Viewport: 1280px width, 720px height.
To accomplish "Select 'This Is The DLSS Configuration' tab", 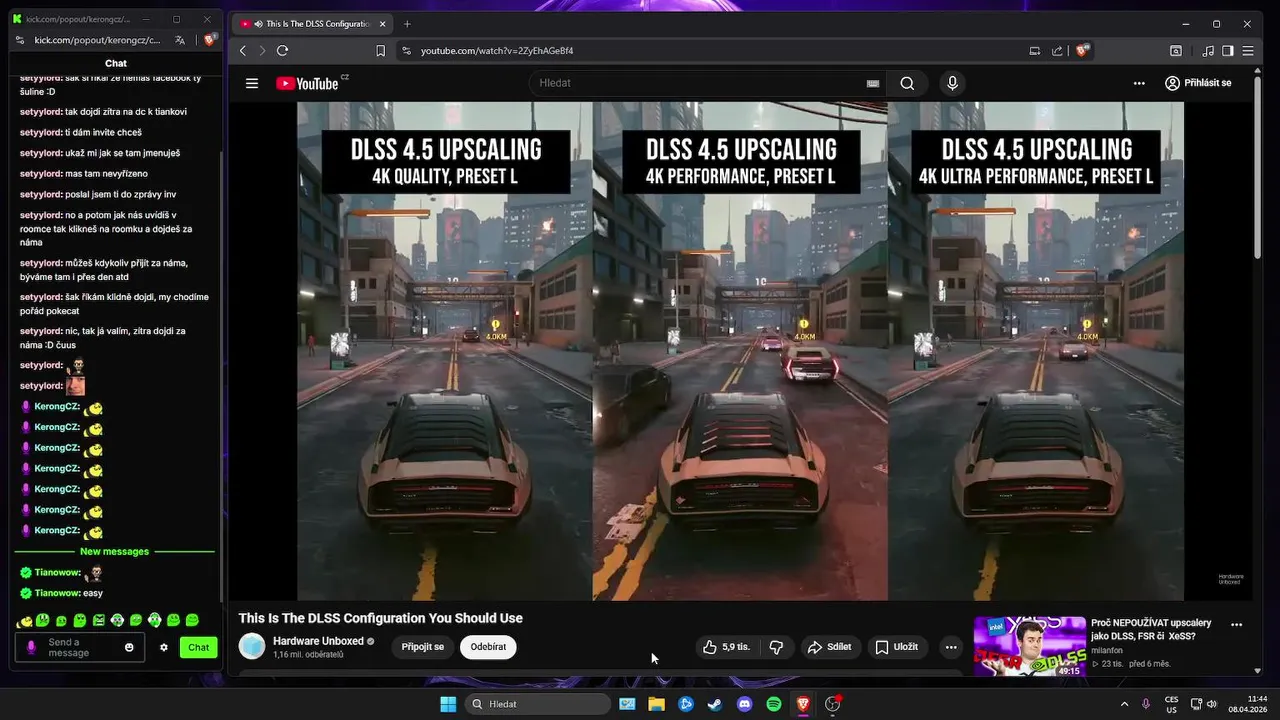I will pyautogui.click(x=312, y=23).
